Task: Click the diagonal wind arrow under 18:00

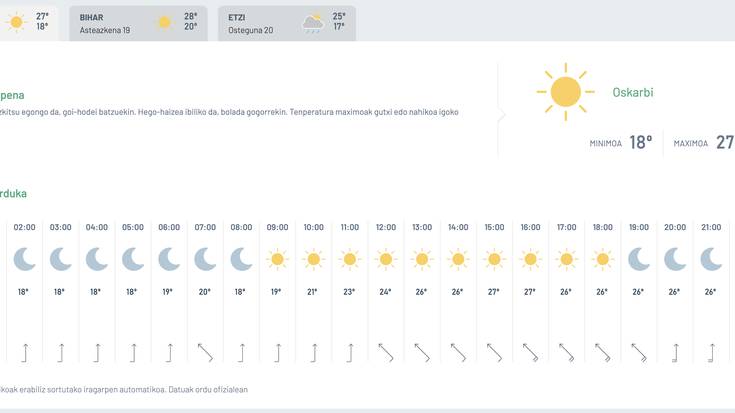Action: pos(602,353)
